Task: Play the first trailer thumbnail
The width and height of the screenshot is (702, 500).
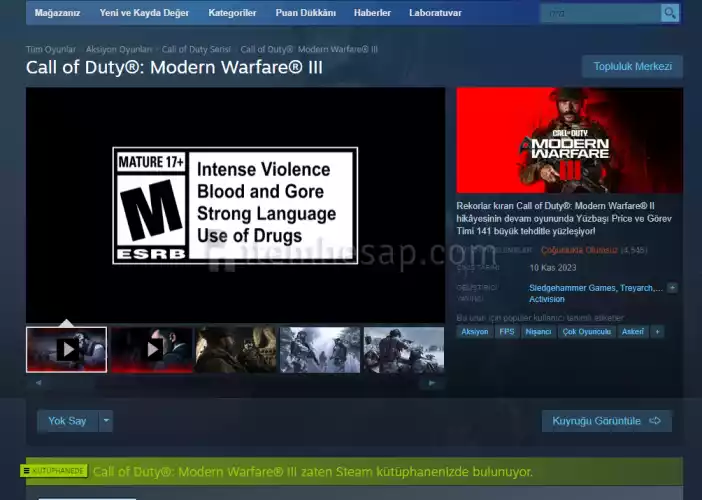Action: [x=66, y=350]
